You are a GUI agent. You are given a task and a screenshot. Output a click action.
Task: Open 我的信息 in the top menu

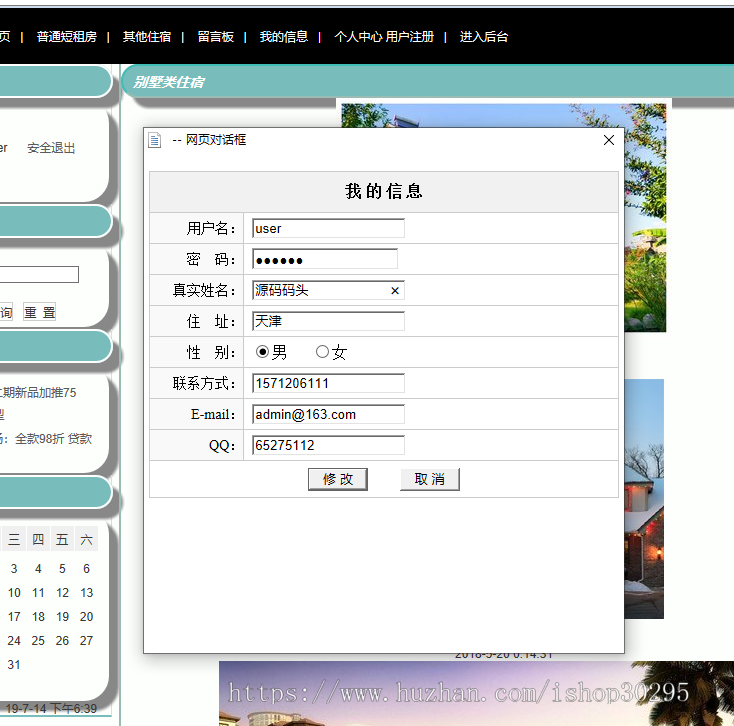click(x=284, y=37)
